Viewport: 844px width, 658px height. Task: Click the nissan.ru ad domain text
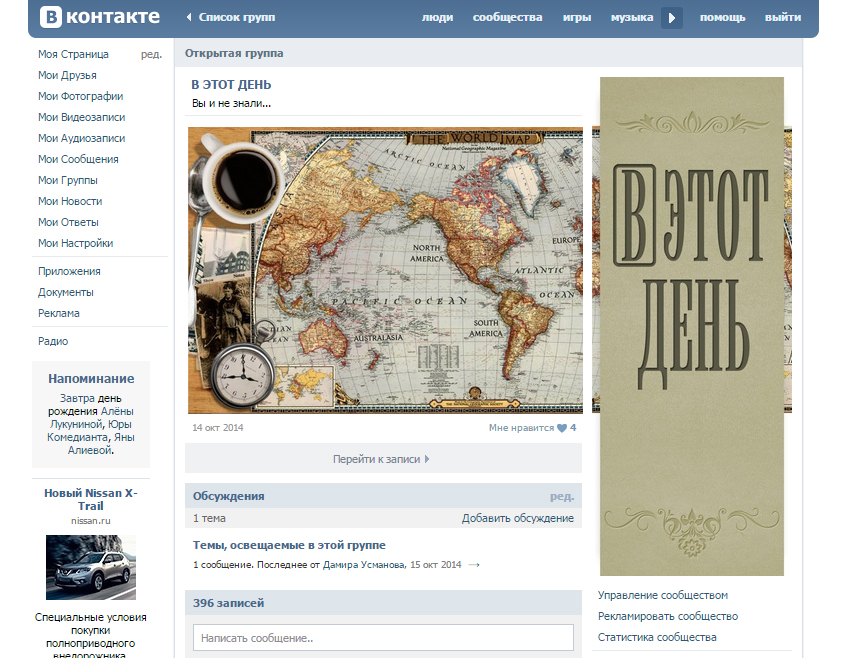pos(90,521)
